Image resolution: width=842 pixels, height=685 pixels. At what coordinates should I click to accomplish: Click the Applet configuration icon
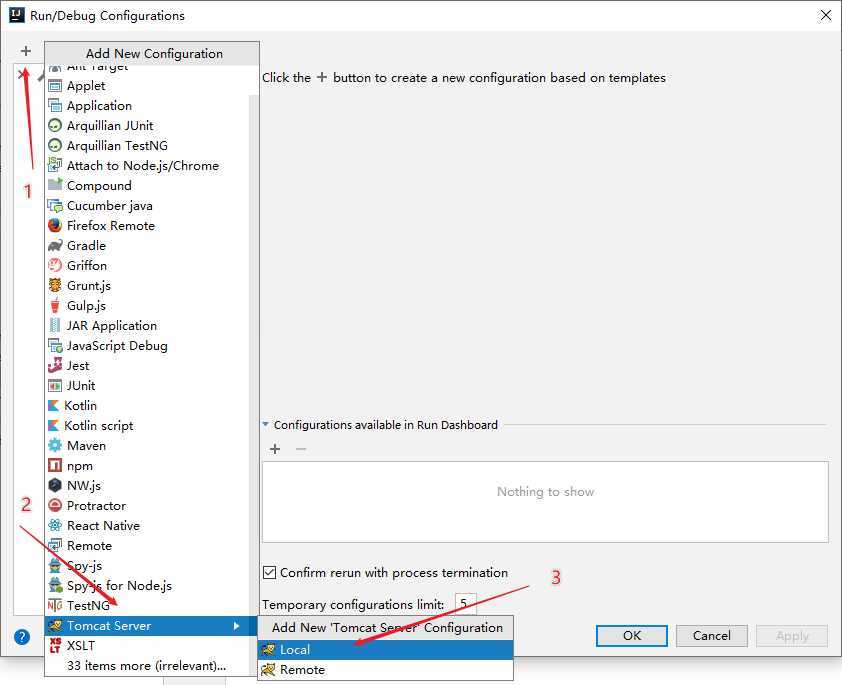click(x=55, y=86)
